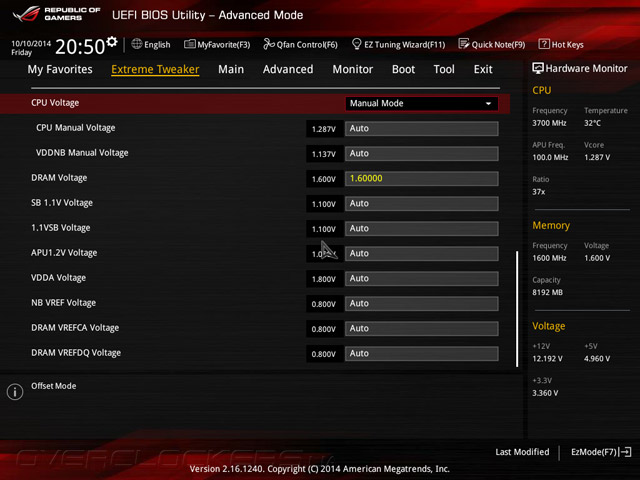
Task: Click the CPU Manual Voltage label
Action: tap(76, 128)
